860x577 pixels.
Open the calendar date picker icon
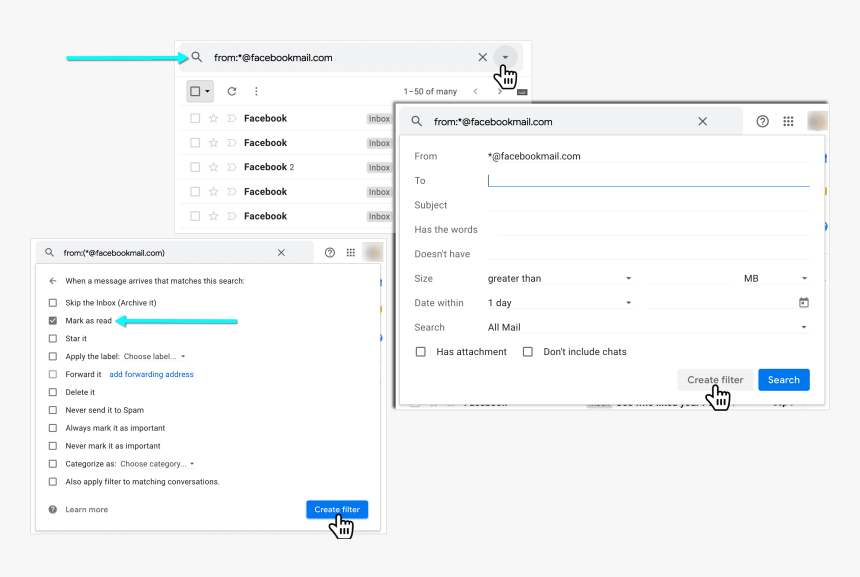804,302
